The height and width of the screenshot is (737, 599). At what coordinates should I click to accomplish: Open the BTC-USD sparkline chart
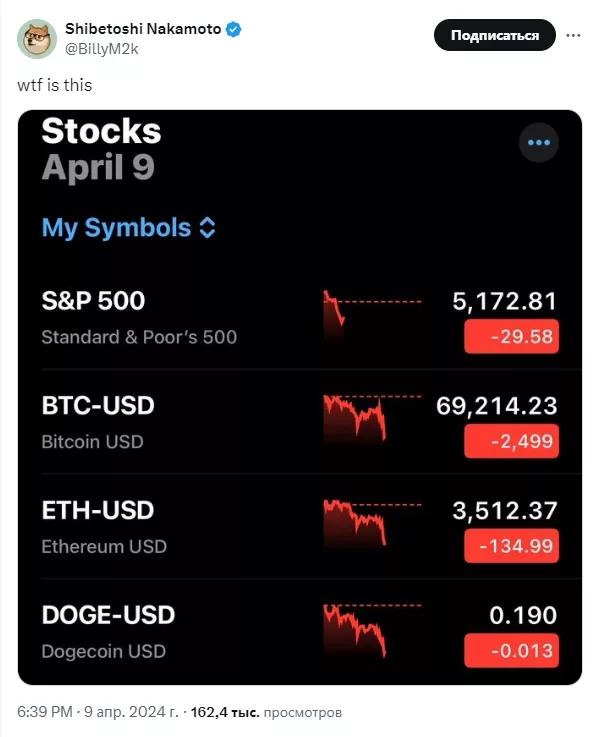pos(372,420)
